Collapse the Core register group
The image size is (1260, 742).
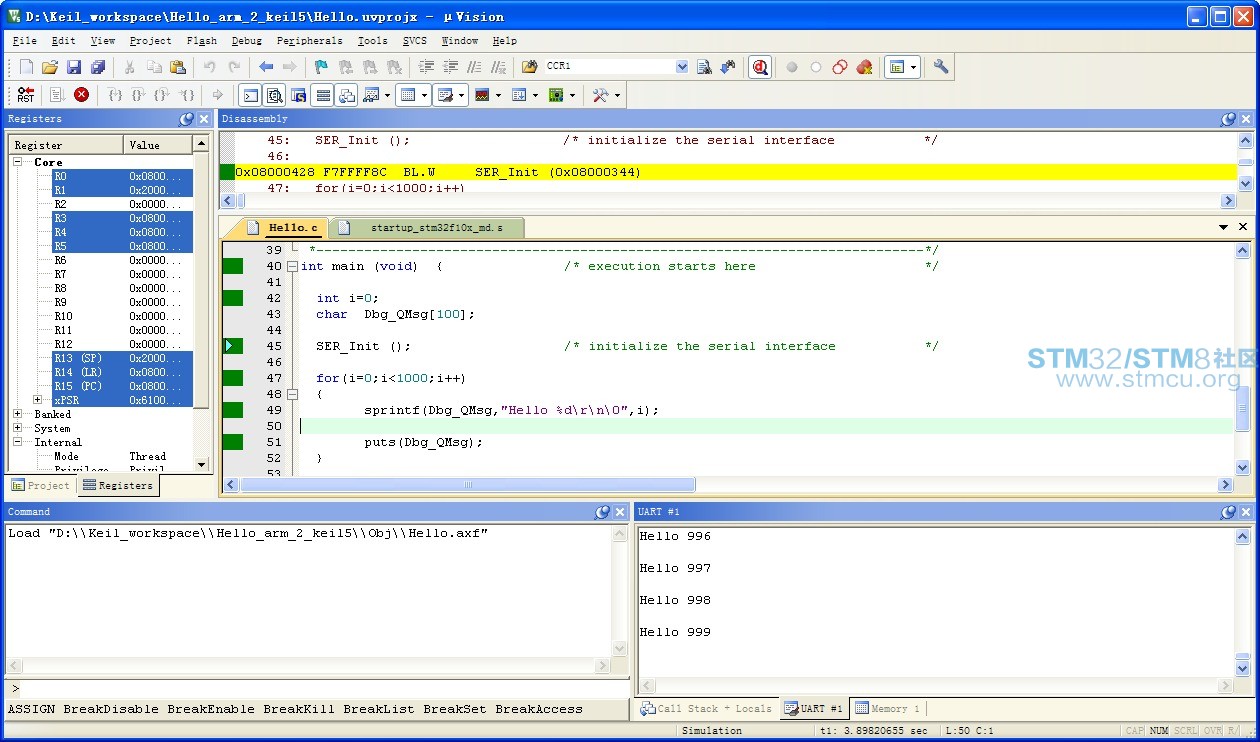pyautogui.click(x=18, y=162)
